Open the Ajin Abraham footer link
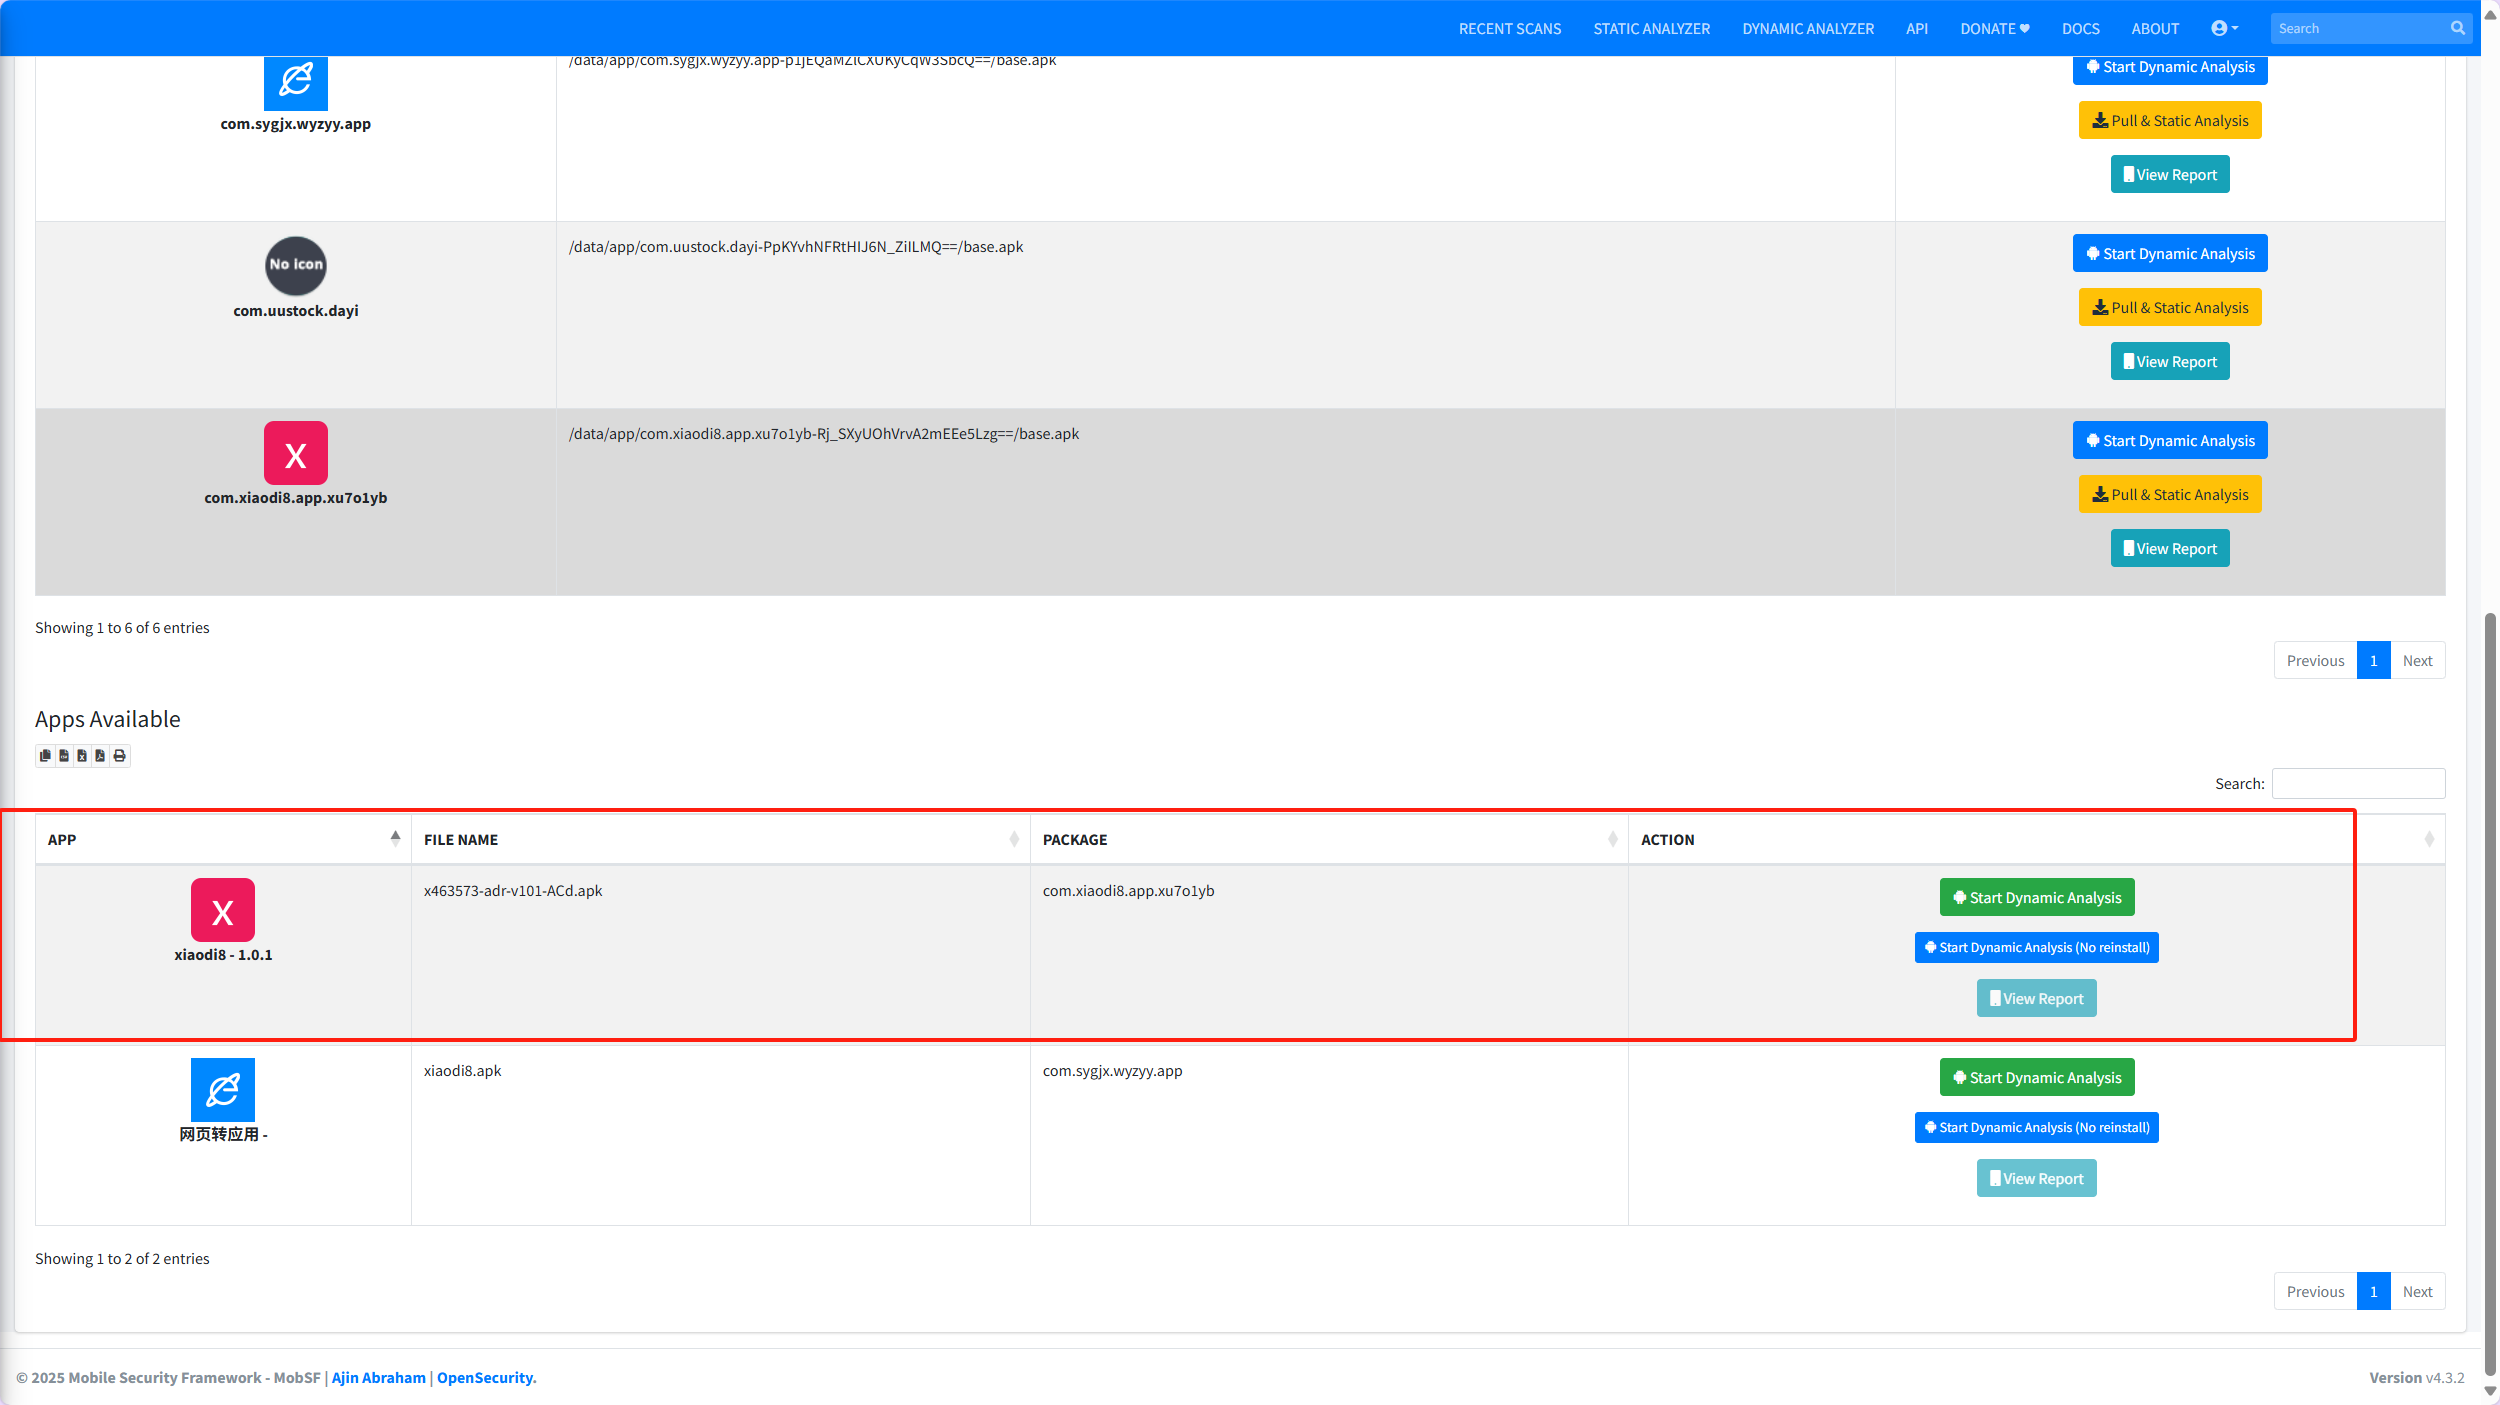The width and height of the screenshot is (2500, 1405). coord(378,1377)
